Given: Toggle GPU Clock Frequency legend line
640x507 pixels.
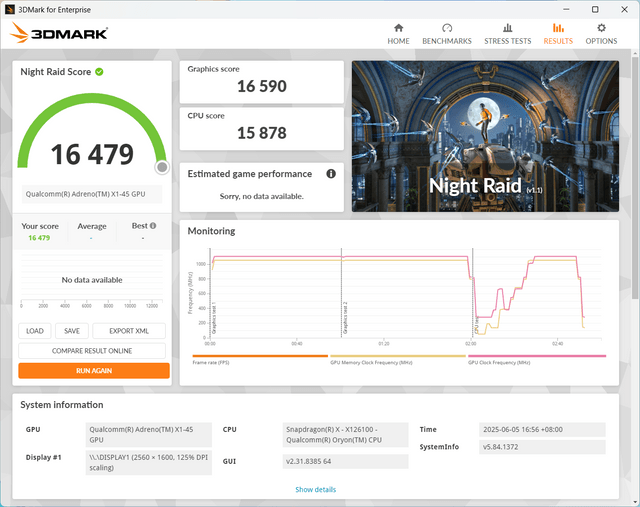Looking at the screenshot, I should (537, 356).
